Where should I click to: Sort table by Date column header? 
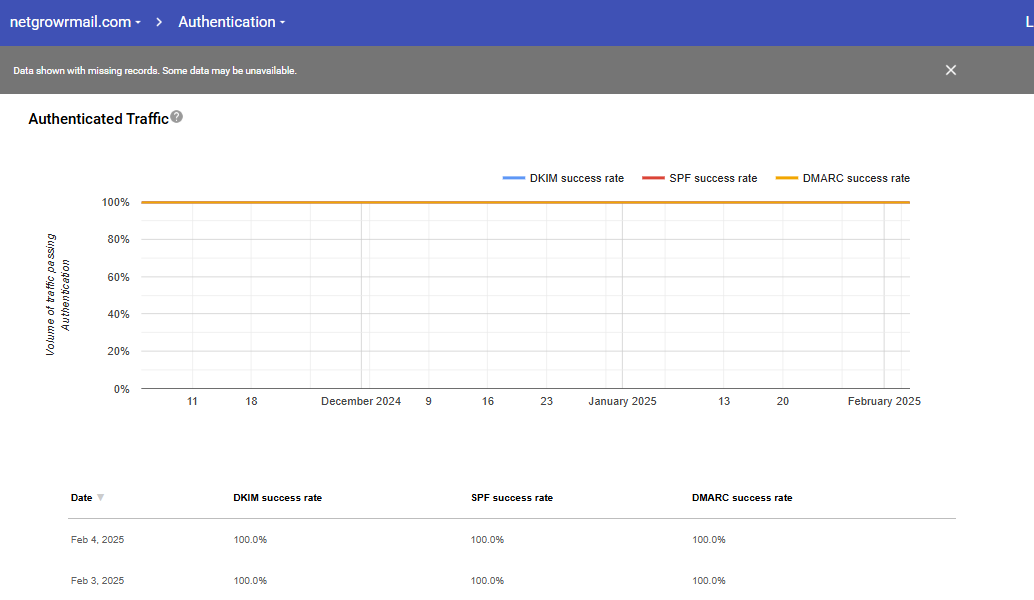tap(81, 497)
